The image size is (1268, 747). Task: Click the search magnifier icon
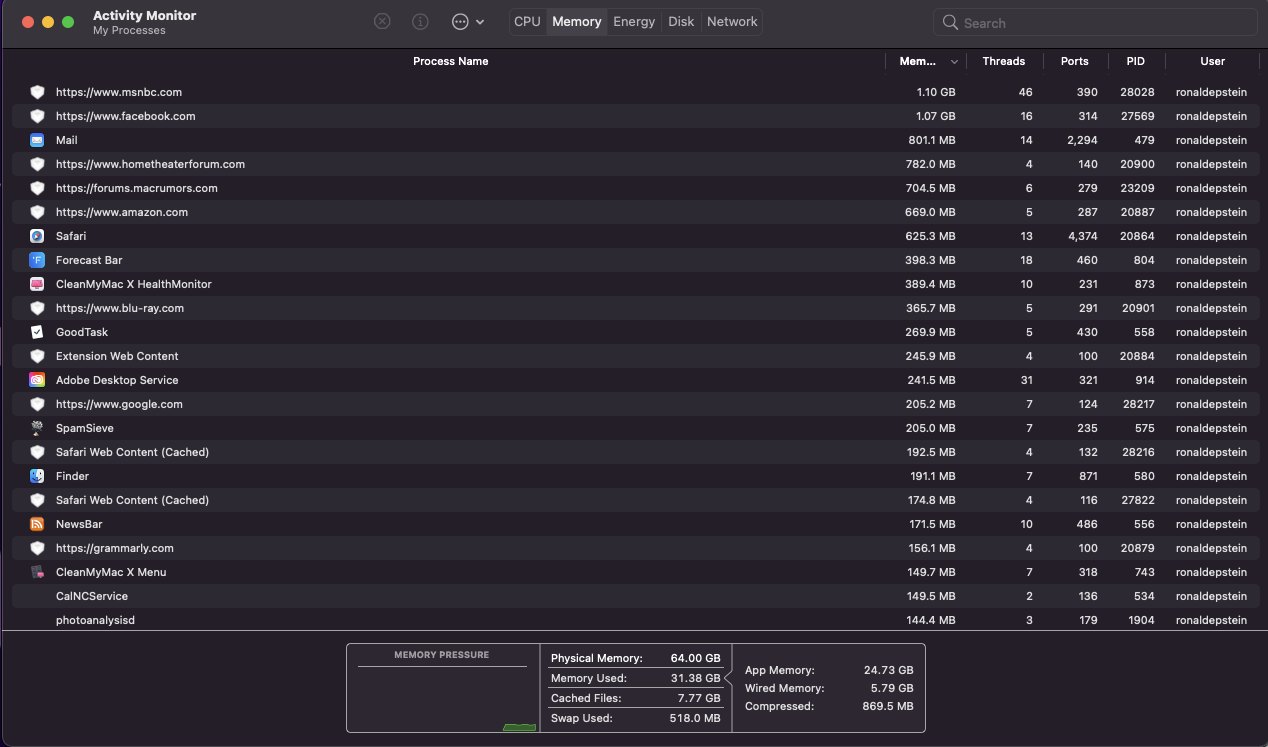[950, 23]
